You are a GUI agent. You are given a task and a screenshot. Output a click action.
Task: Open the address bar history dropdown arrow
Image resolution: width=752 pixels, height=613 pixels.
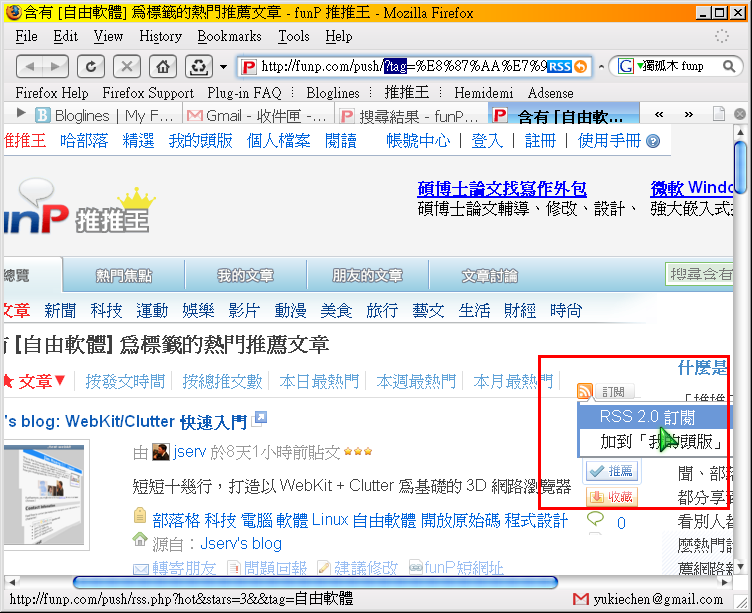[601, 67]
